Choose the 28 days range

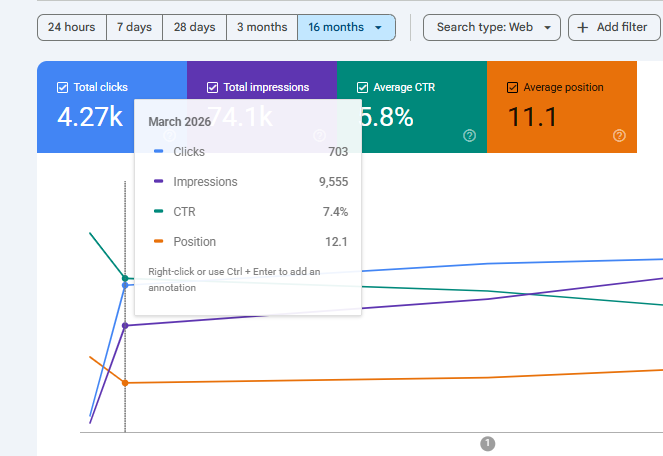195,27
